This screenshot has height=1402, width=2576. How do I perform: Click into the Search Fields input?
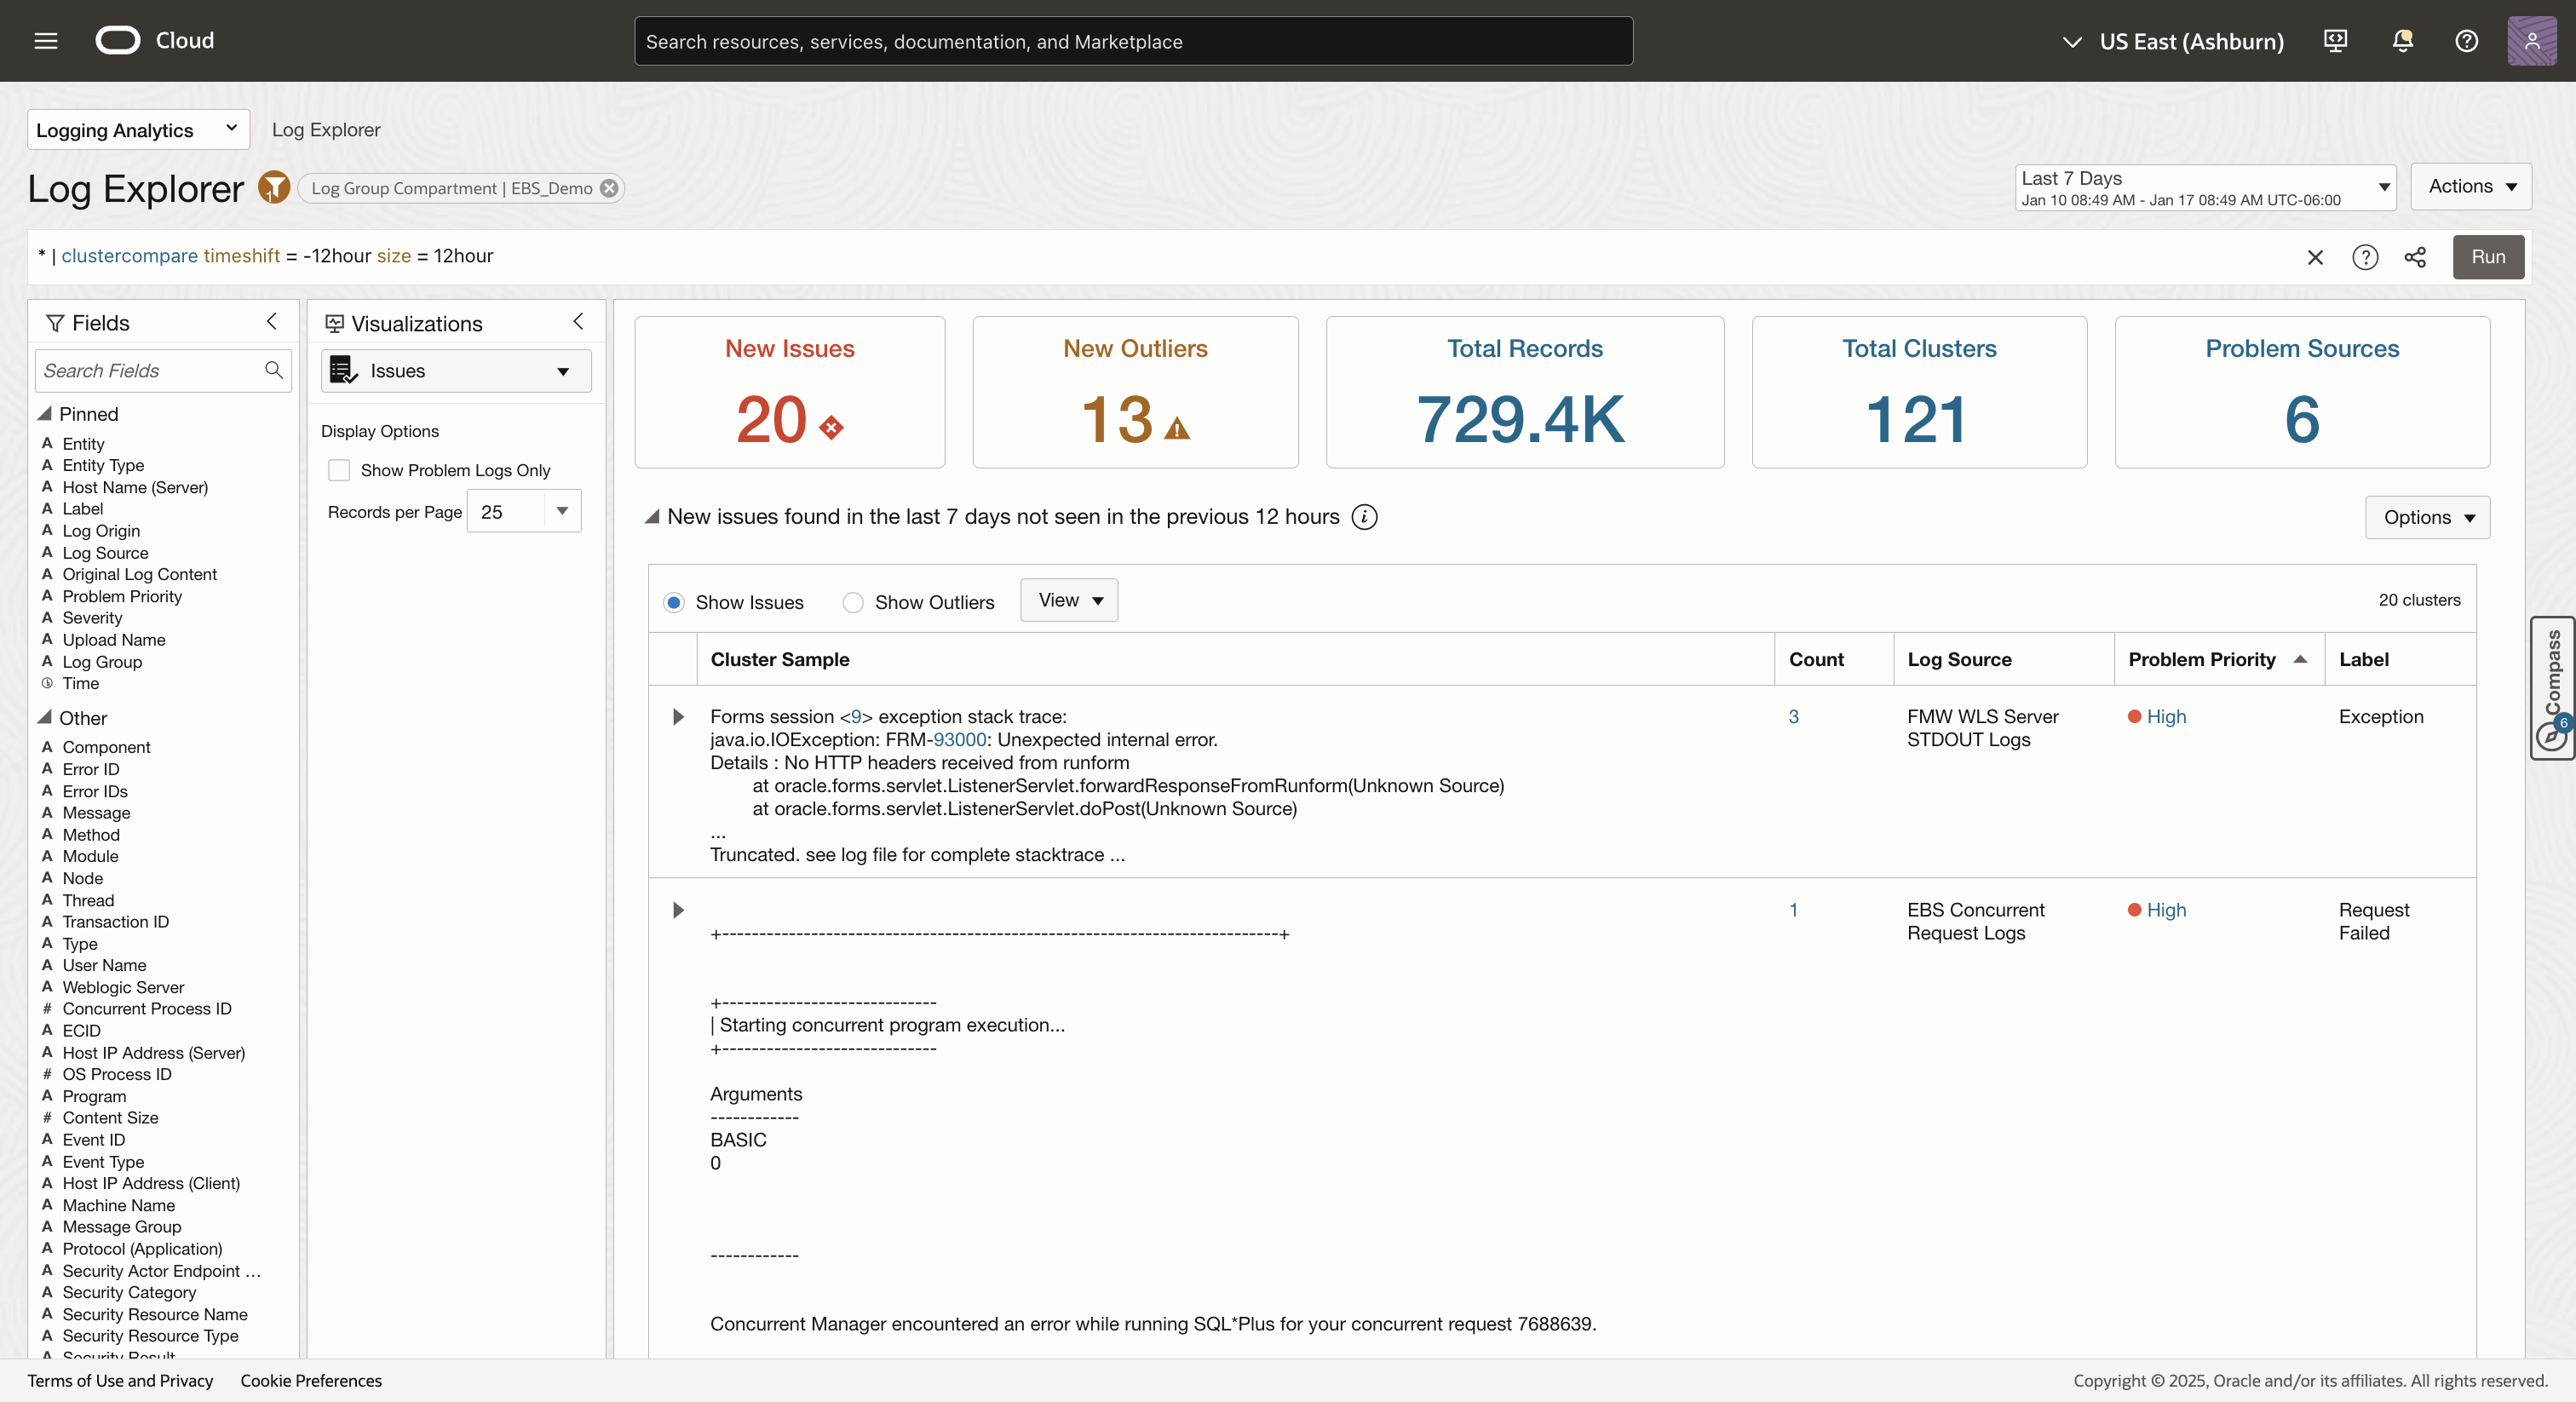point(150,371)
